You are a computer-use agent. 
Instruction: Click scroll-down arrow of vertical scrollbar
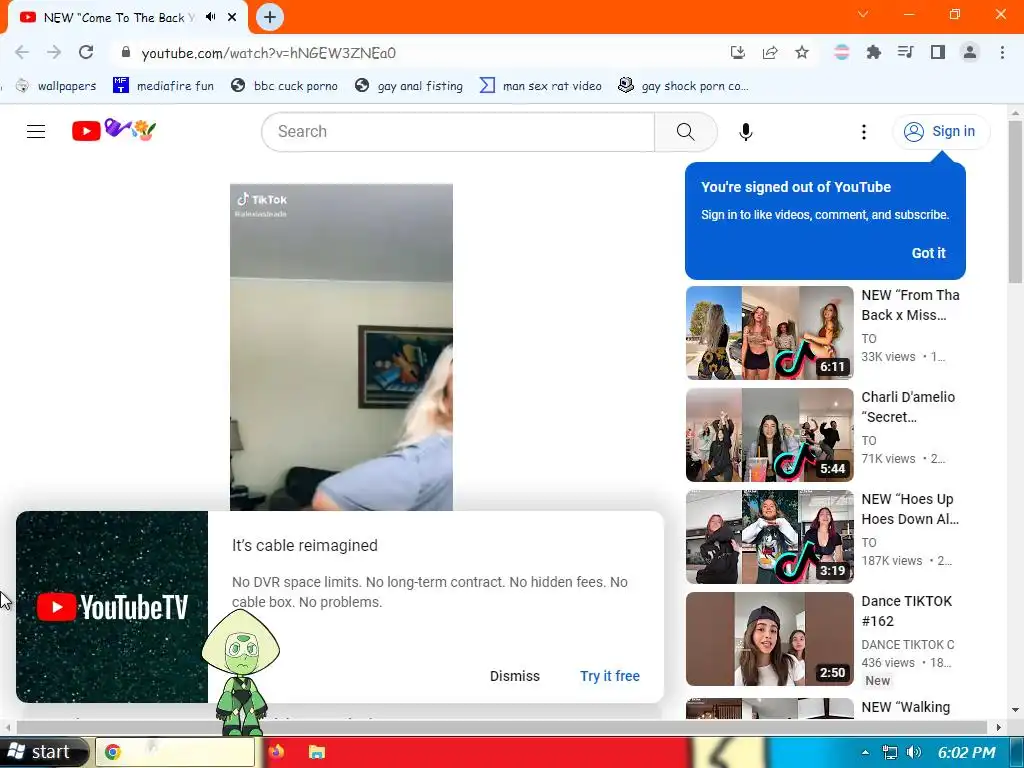(1015, 710)
